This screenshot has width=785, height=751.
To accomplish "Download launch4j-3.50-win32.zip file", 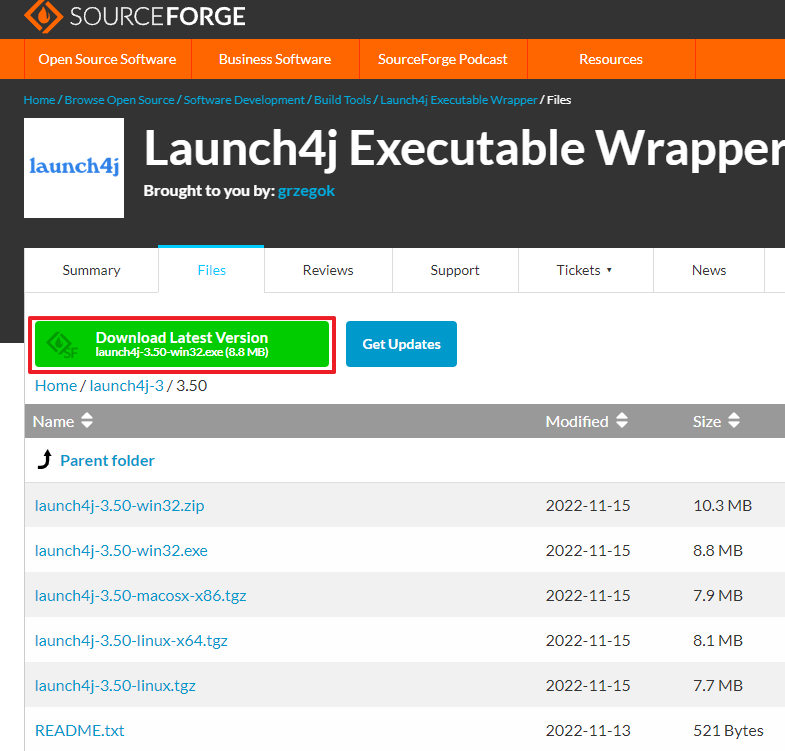I will point(120,505).
